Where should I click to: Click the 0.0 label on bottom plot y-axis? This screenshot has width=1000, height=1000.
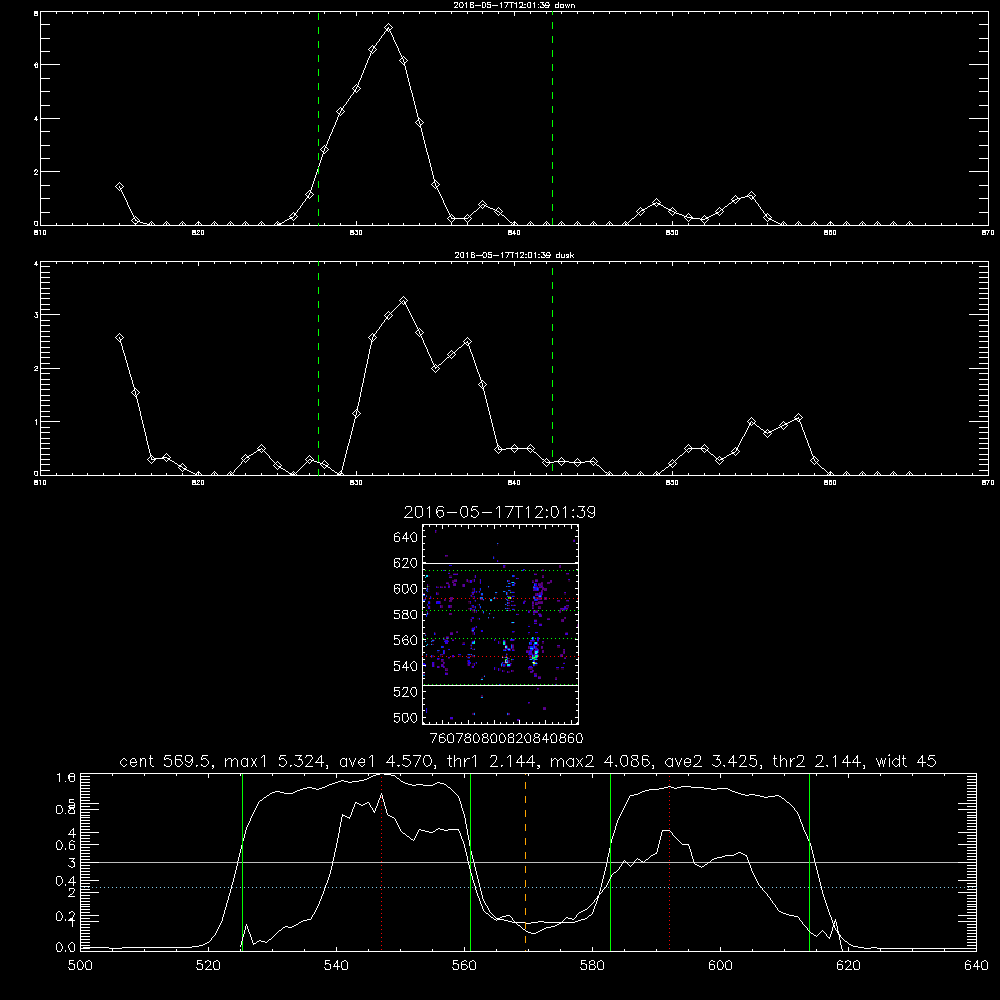click(x=66, y=947)
